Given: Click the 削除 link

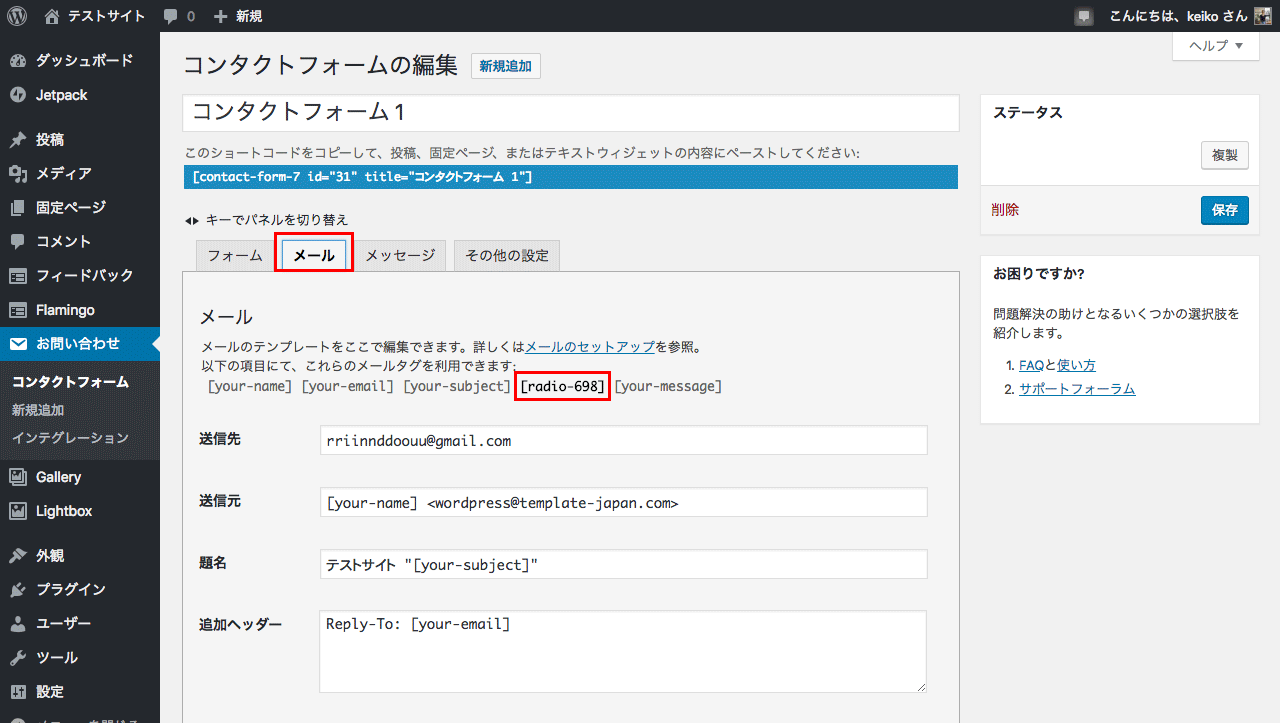Looking at the screenshot, I should [1006, 210].
